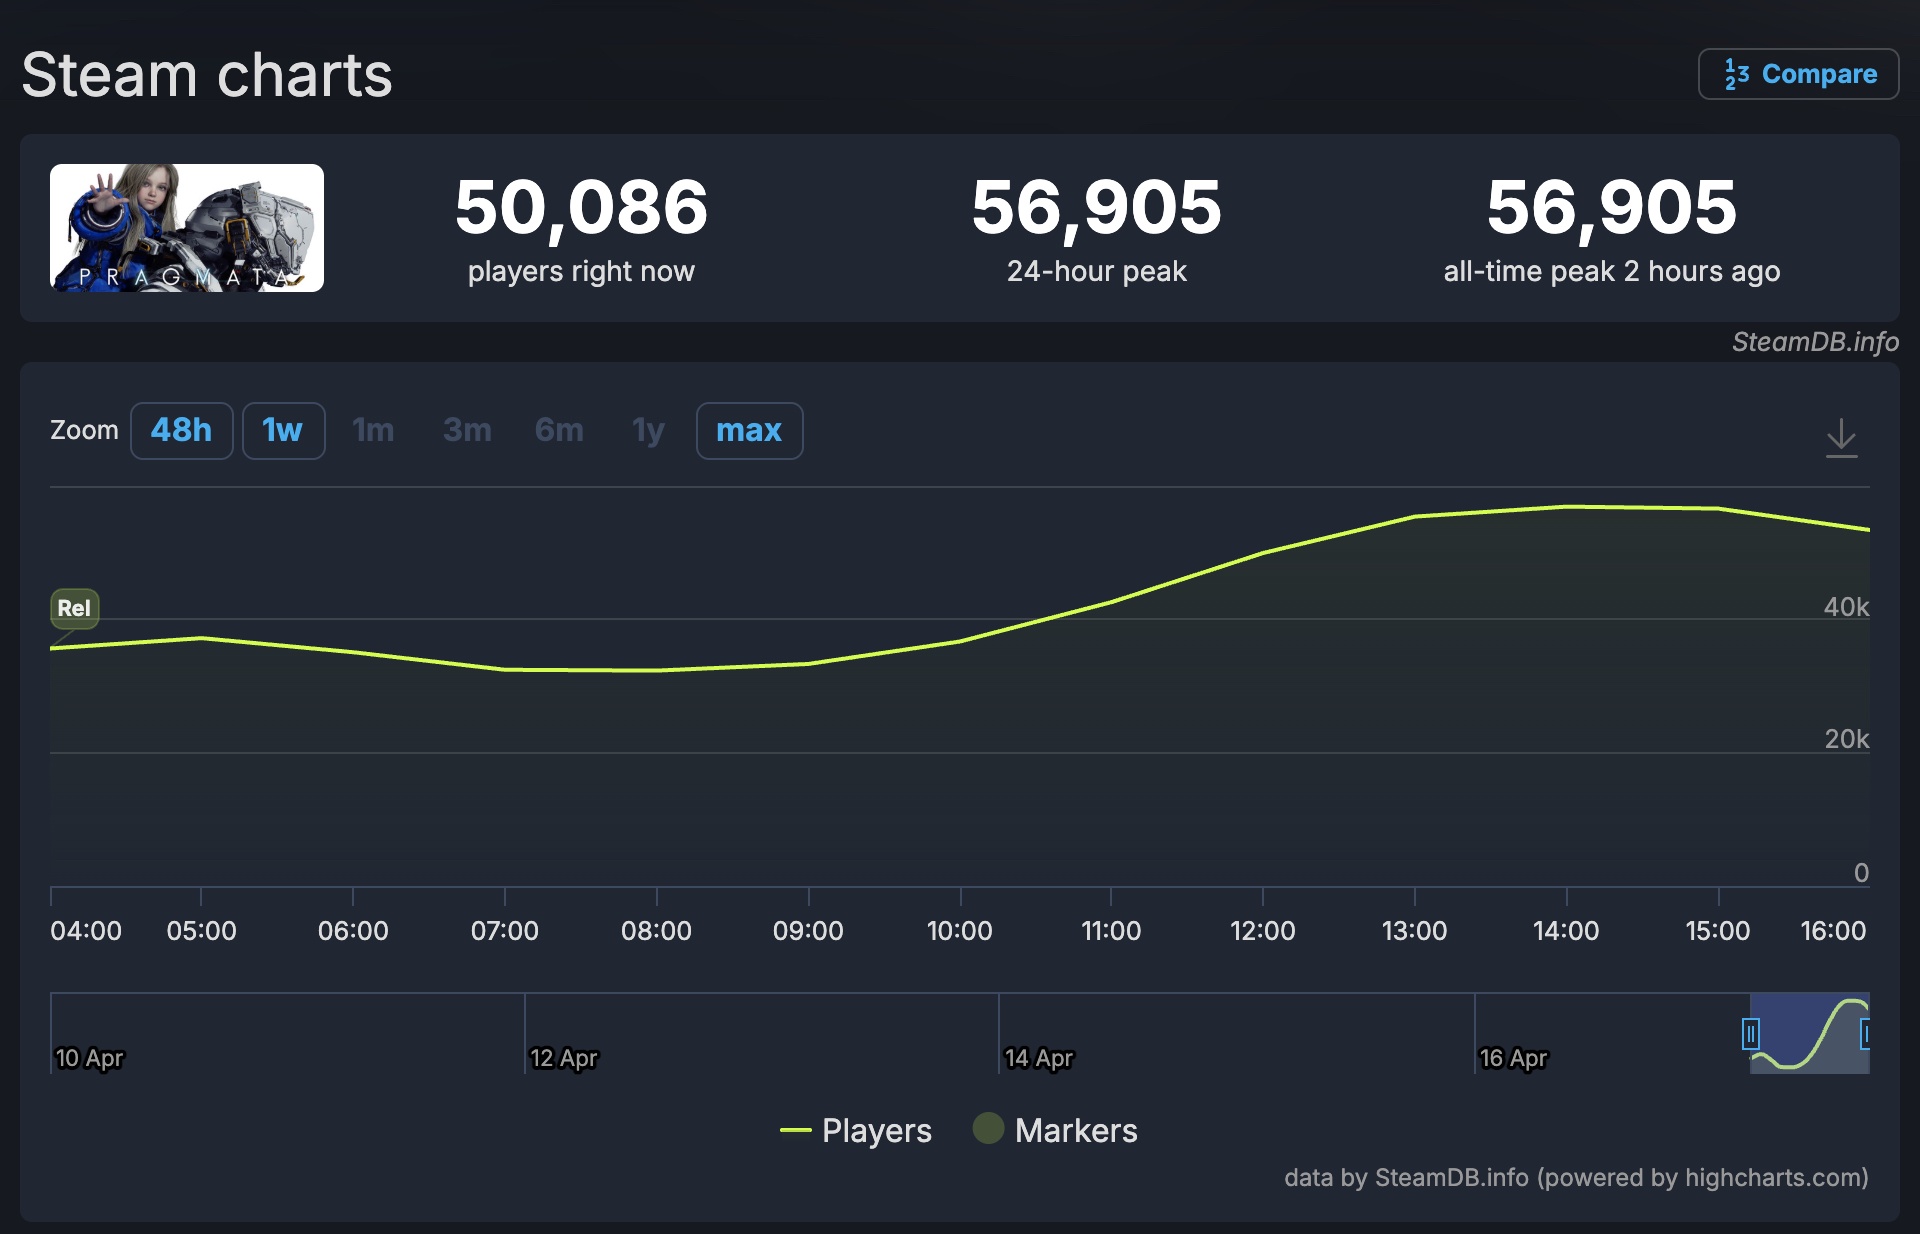1920x1234 pixels.
Task: Select the 3m zoom option
Action: tap(467, 431)
